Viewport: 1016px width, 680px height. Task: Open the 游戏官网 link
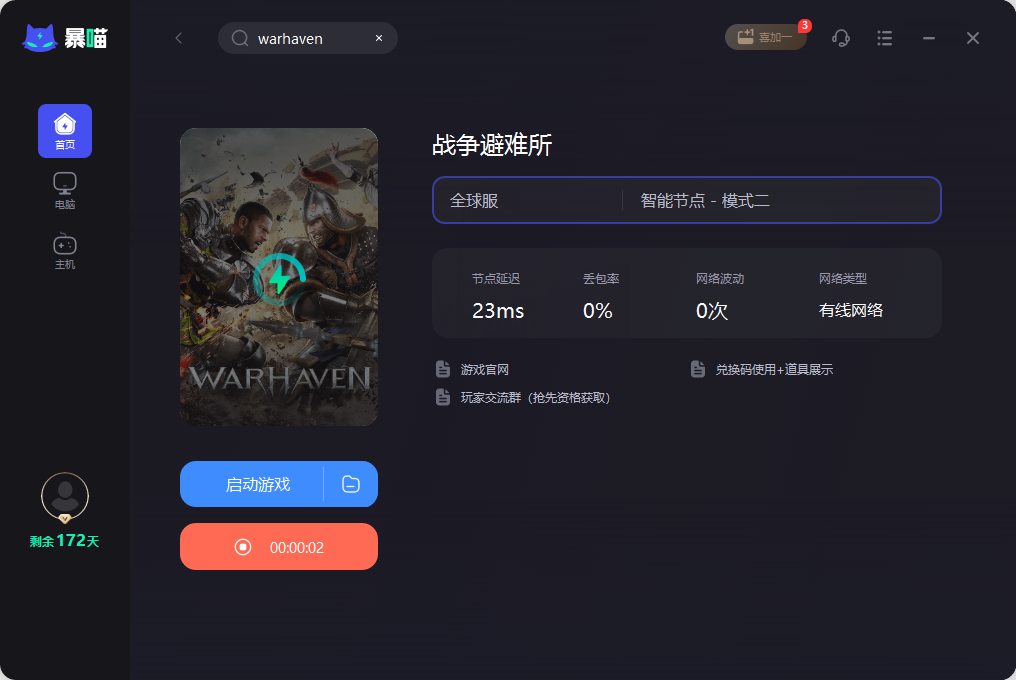click(485, 369)
